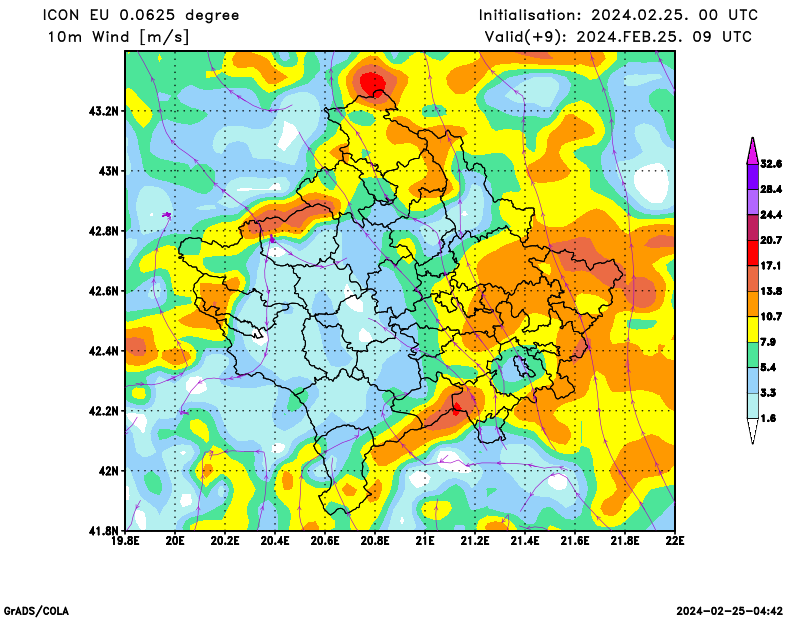Click the 24.4 legend value
The width and height of the screenshot is (800, 618).
tap(771, 215)
